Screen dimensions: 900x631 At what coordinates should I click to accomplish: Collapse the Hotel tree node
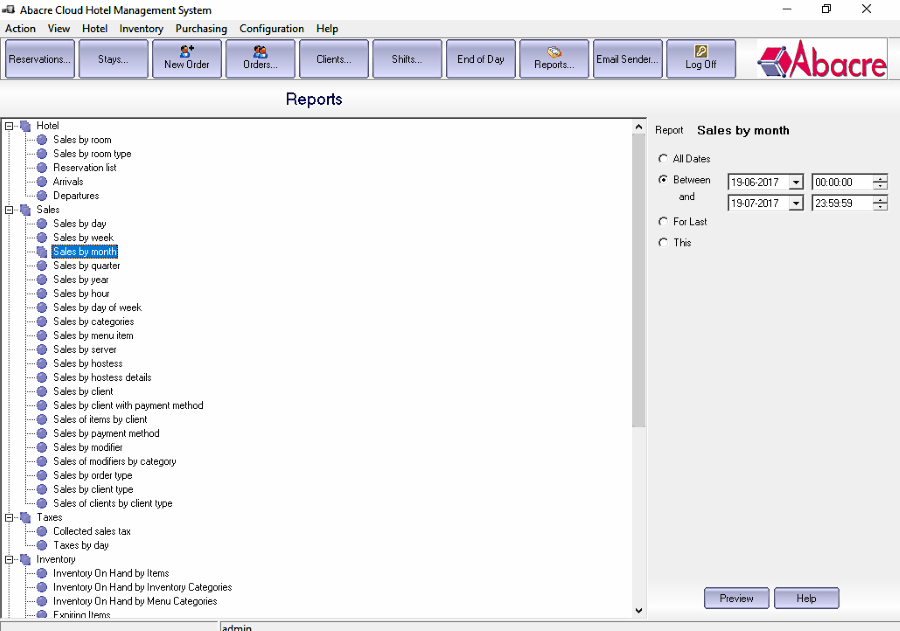(x=9, y=126)
